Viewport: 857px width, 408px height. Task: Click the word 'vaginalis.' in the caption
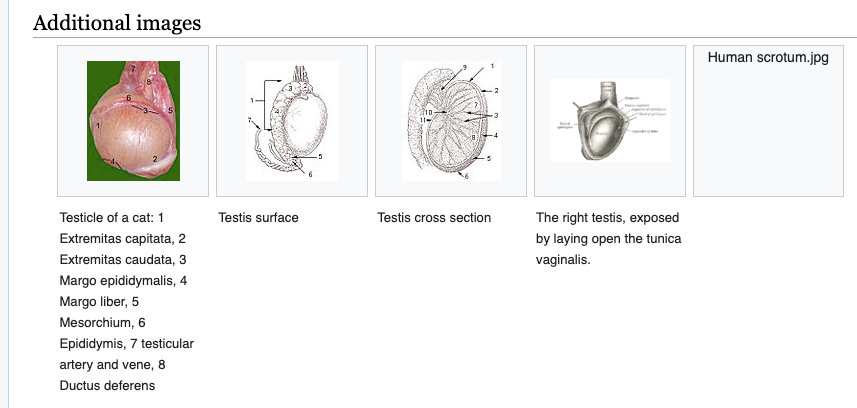[563, 260]
